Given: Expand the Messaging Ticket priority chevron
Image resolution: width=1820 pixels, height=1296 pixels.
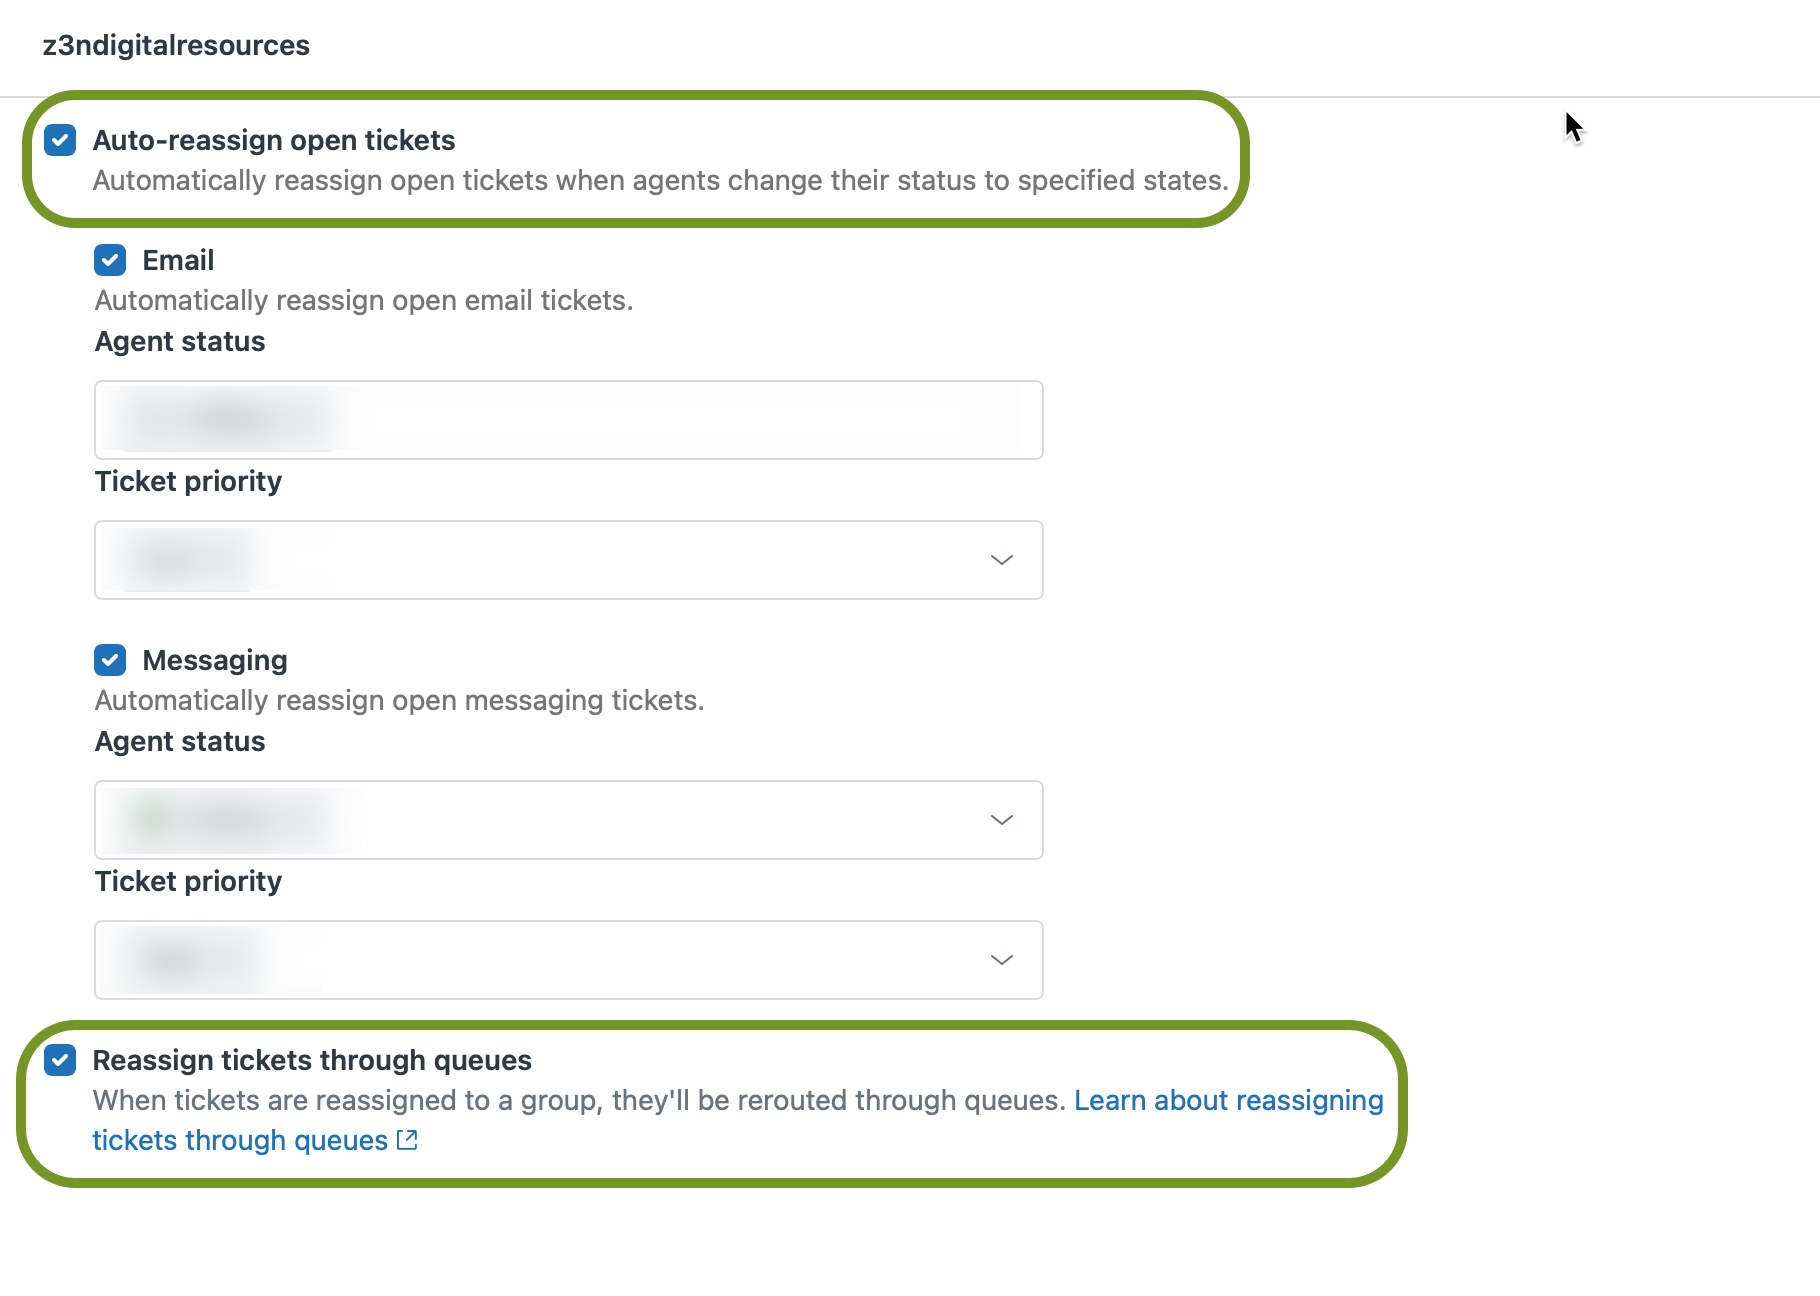Looking at the screenshot, I should pyautogui.click(x=1001, y=960).
